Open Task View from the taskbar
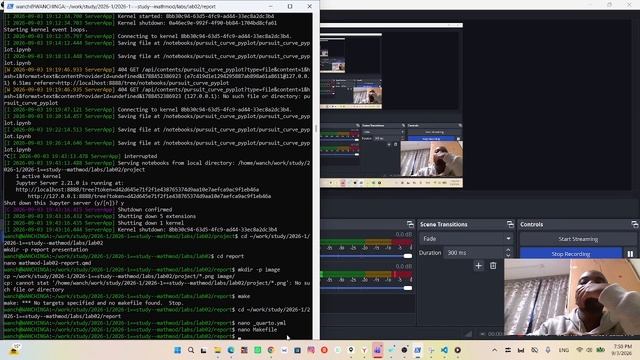The height and width of the screenshot is (360, 640). (204, 350)
